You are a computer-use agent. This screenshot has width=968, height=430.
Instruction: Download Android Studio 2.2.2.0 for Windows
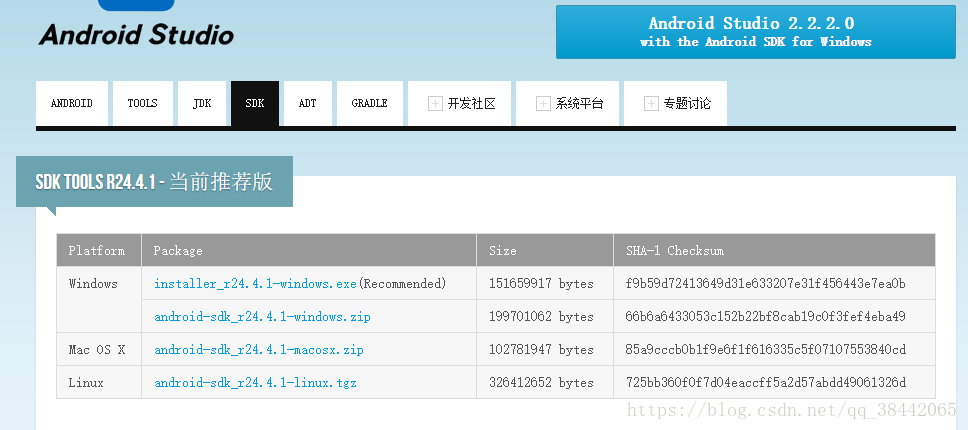[x=756, y=32]
